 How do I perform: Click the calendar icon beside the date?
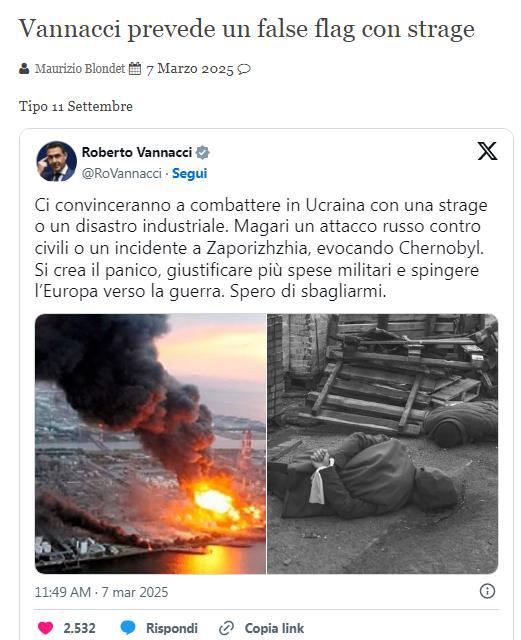click(x=135, y=68)
